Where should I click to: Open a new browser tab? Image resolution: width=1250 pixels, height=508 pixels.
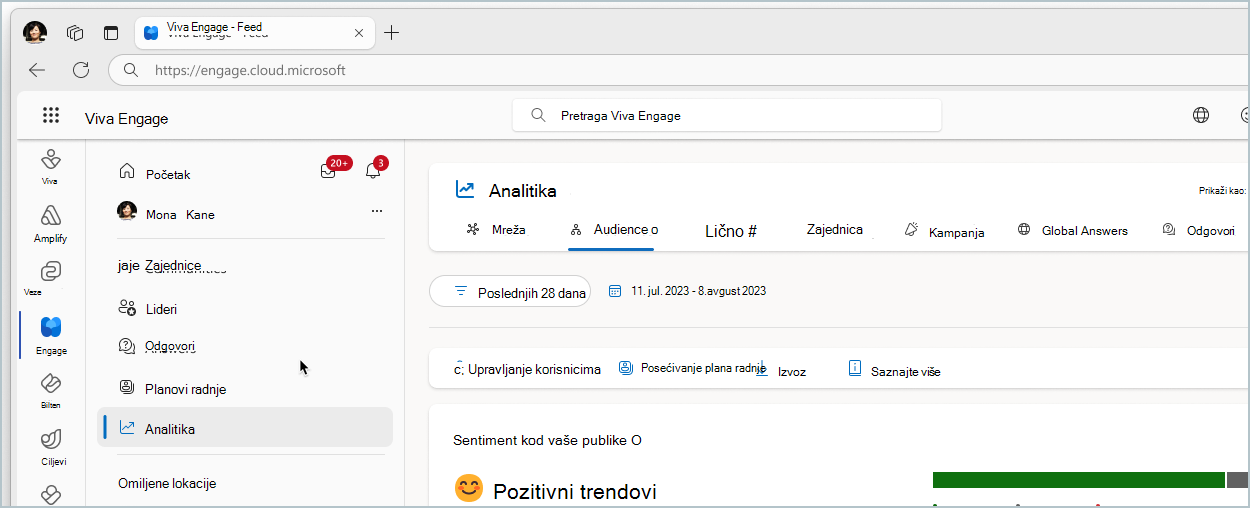(x=392, y=33)
